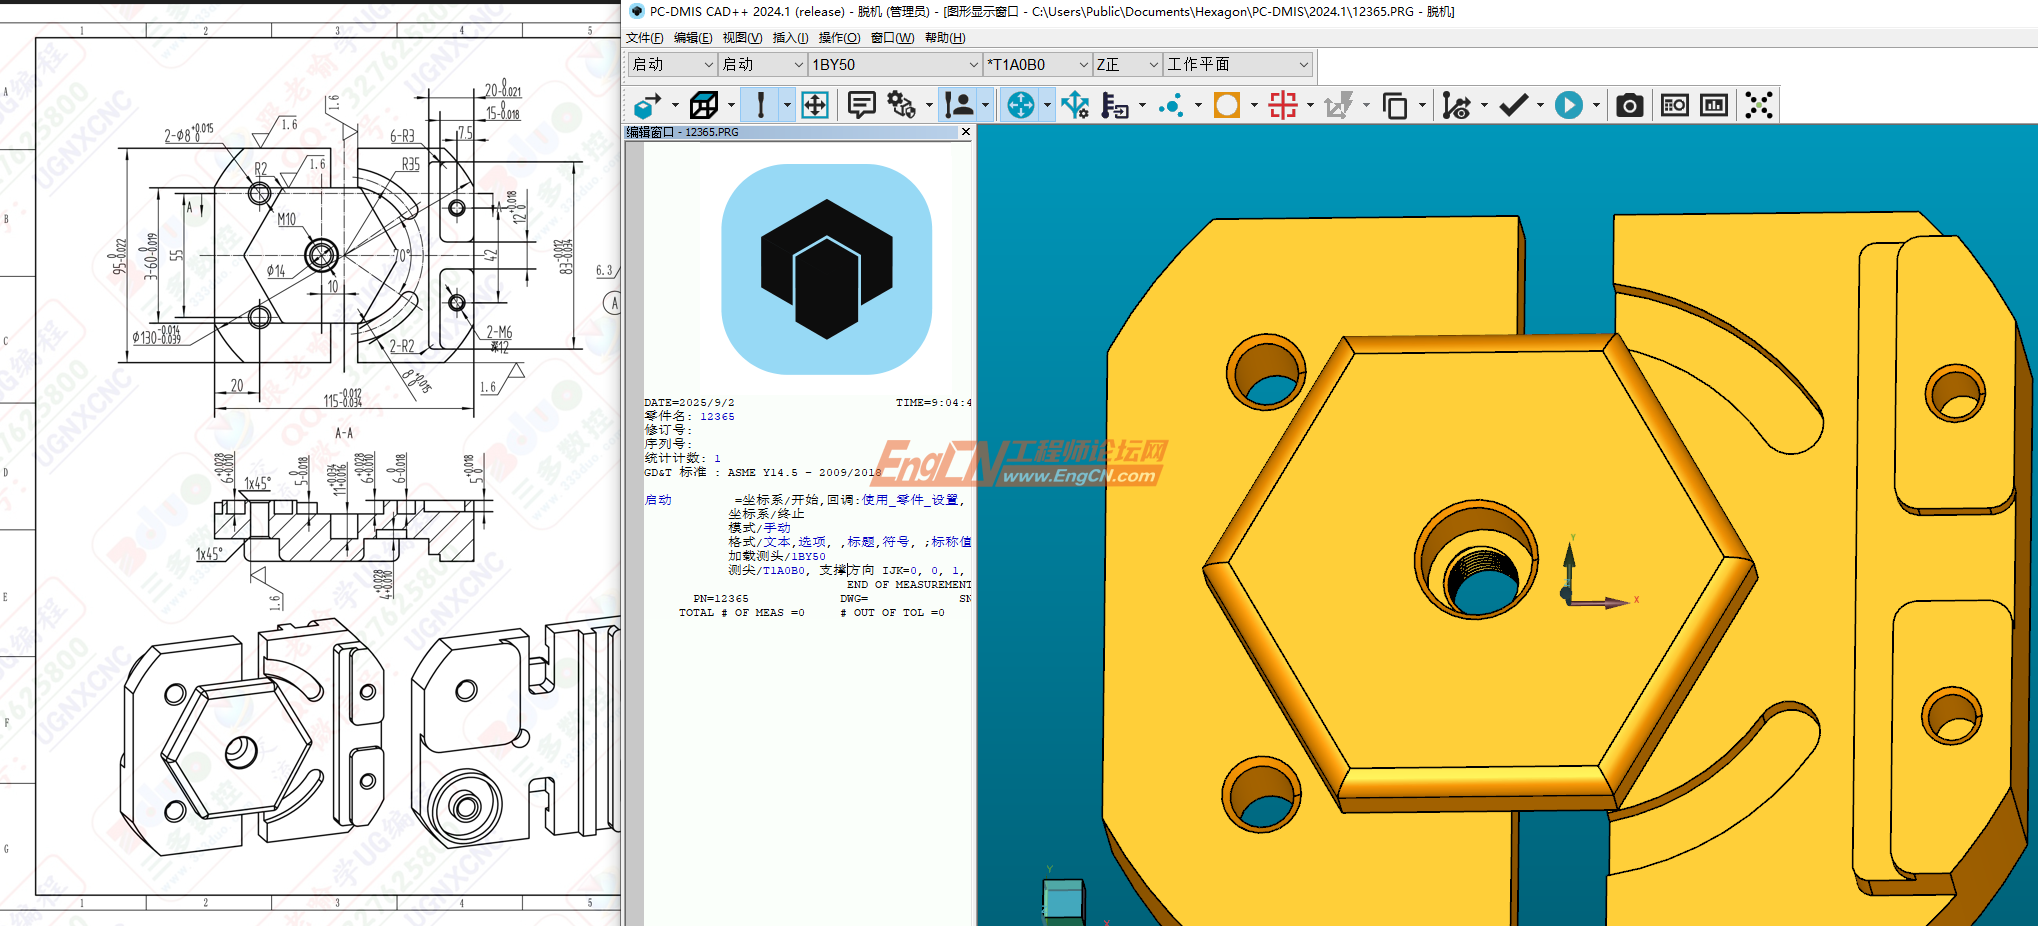Click the PN=12365 text

(x=720, y=598)
